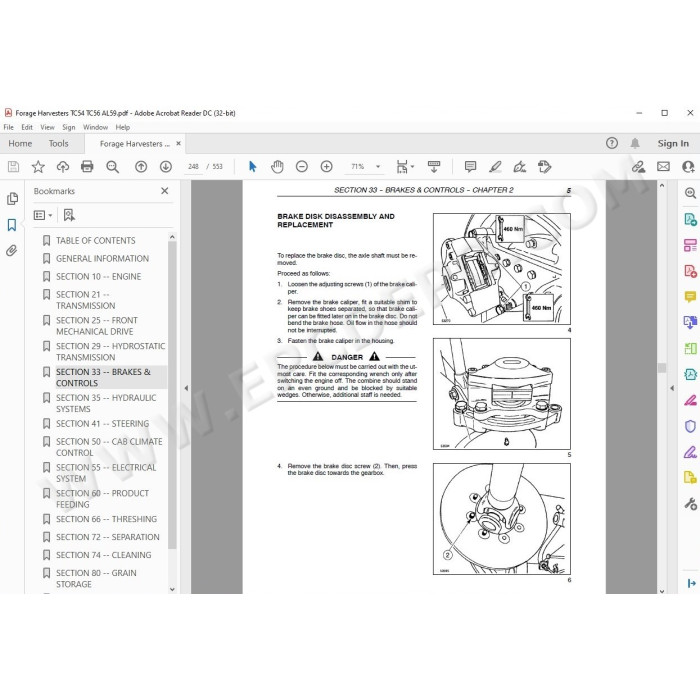Click the add new bookmark icon
The width and height of the screenshot is (700, 700).
coord(69,216)
